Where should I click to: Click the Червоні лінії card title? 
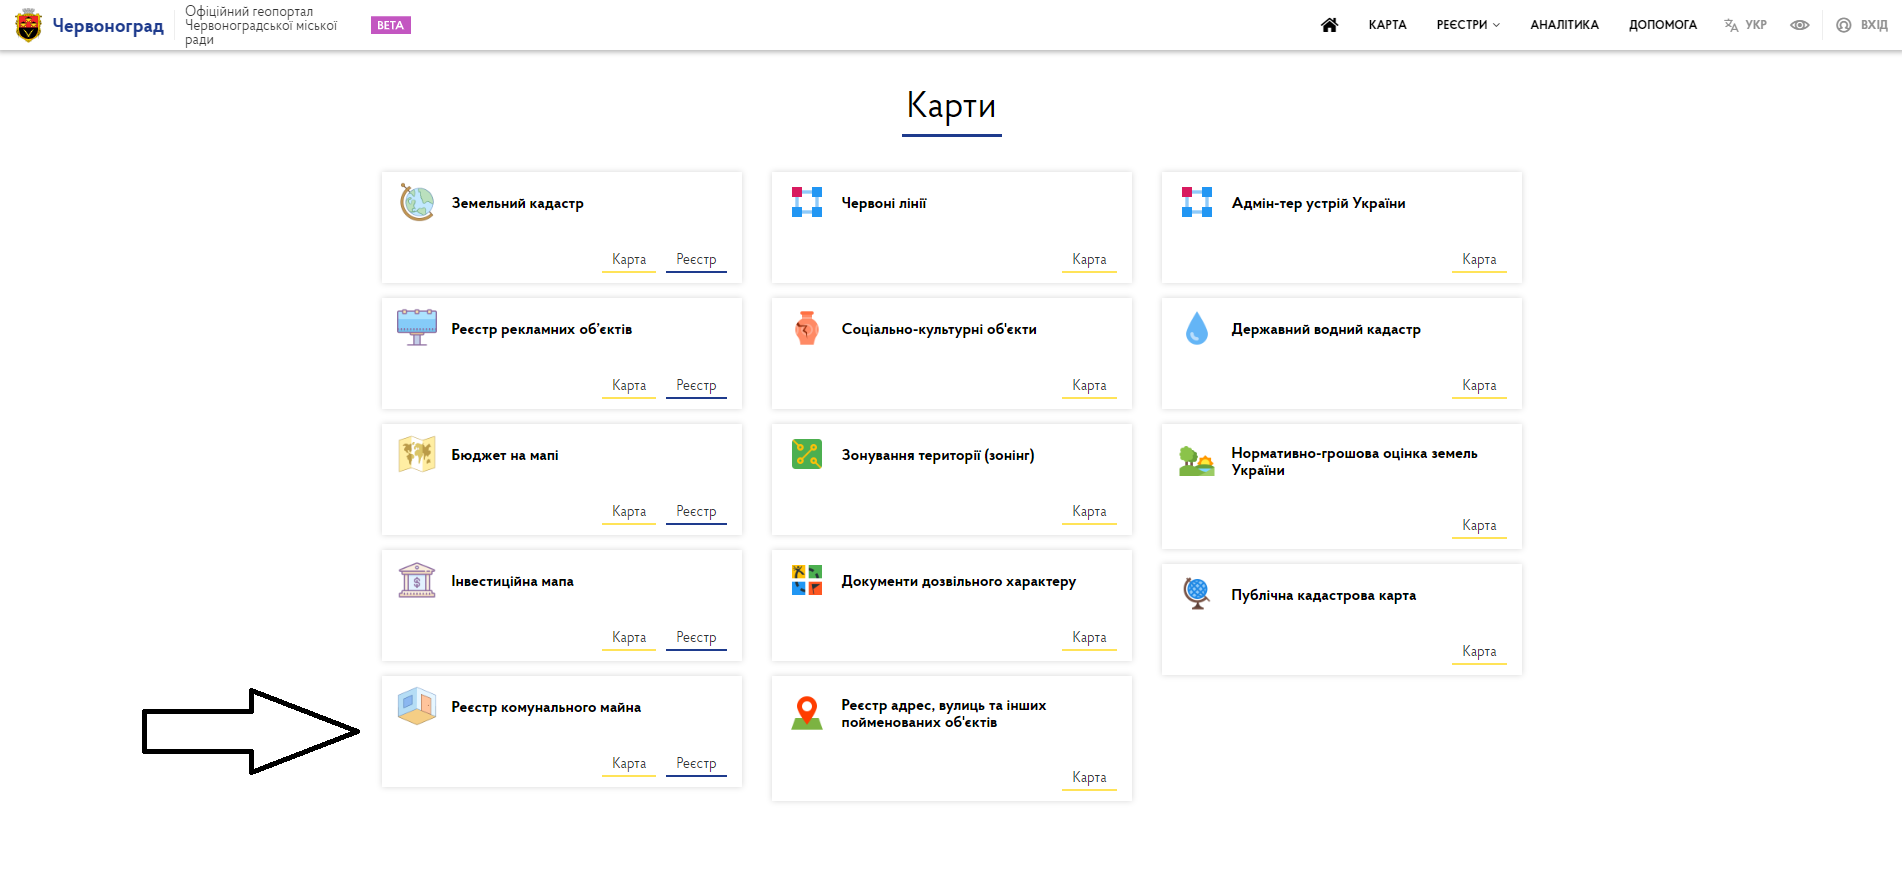884,203
